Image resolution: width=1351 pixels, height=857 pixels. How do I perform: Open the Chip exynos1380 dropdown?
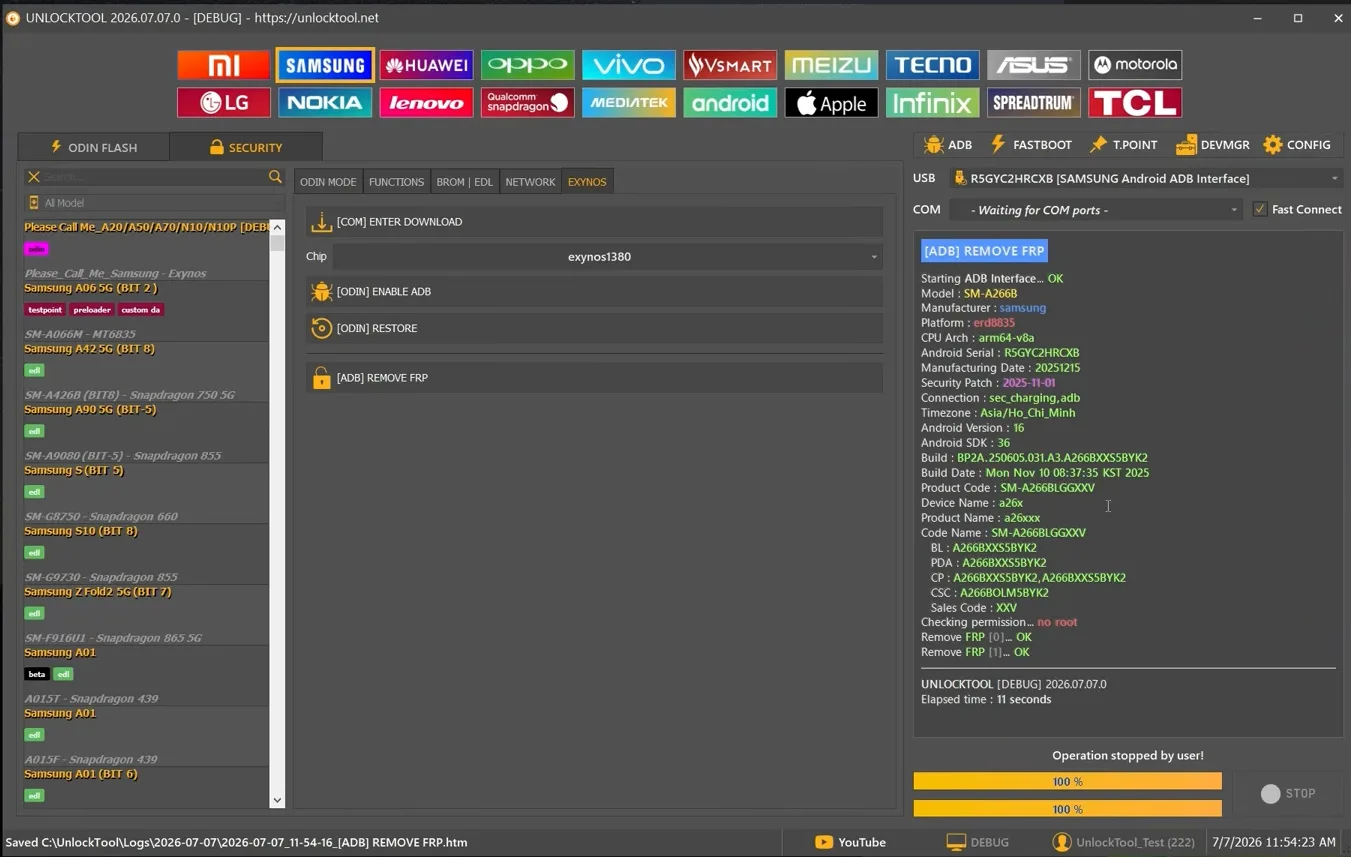click(608, 257)
